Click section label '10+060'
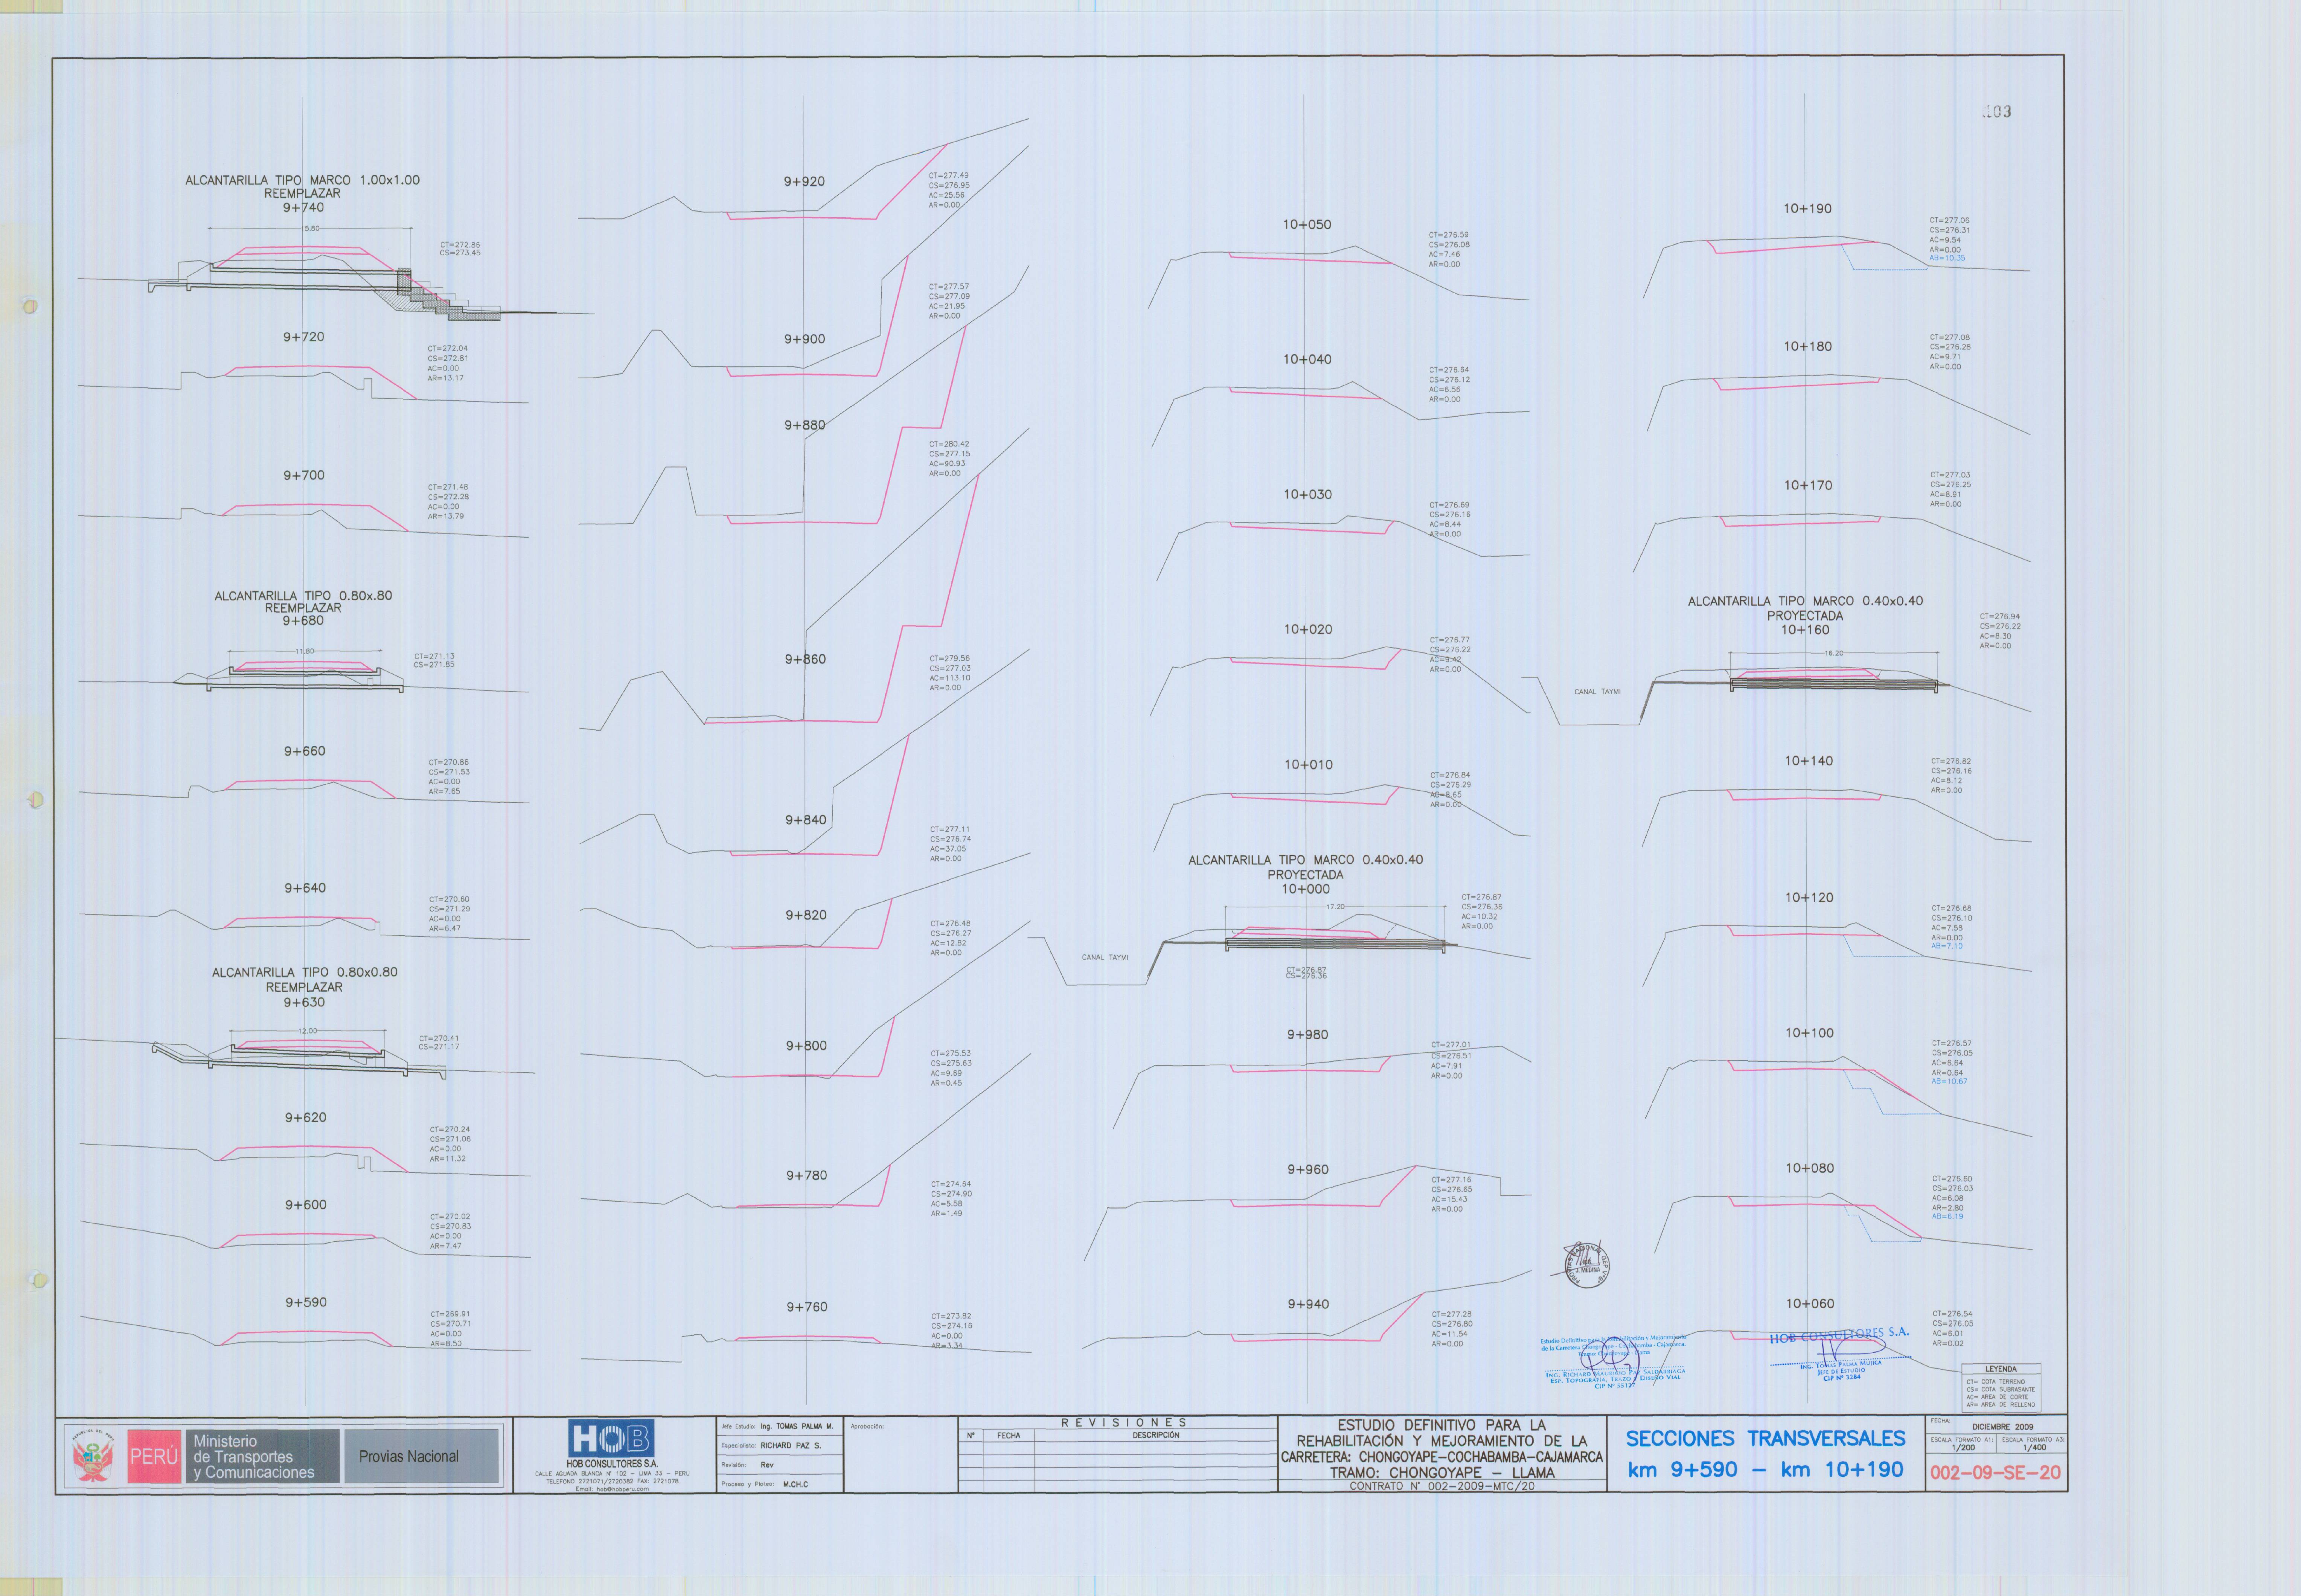This screenshot has width=2301, height=1596. (x=1810, y=1303)
